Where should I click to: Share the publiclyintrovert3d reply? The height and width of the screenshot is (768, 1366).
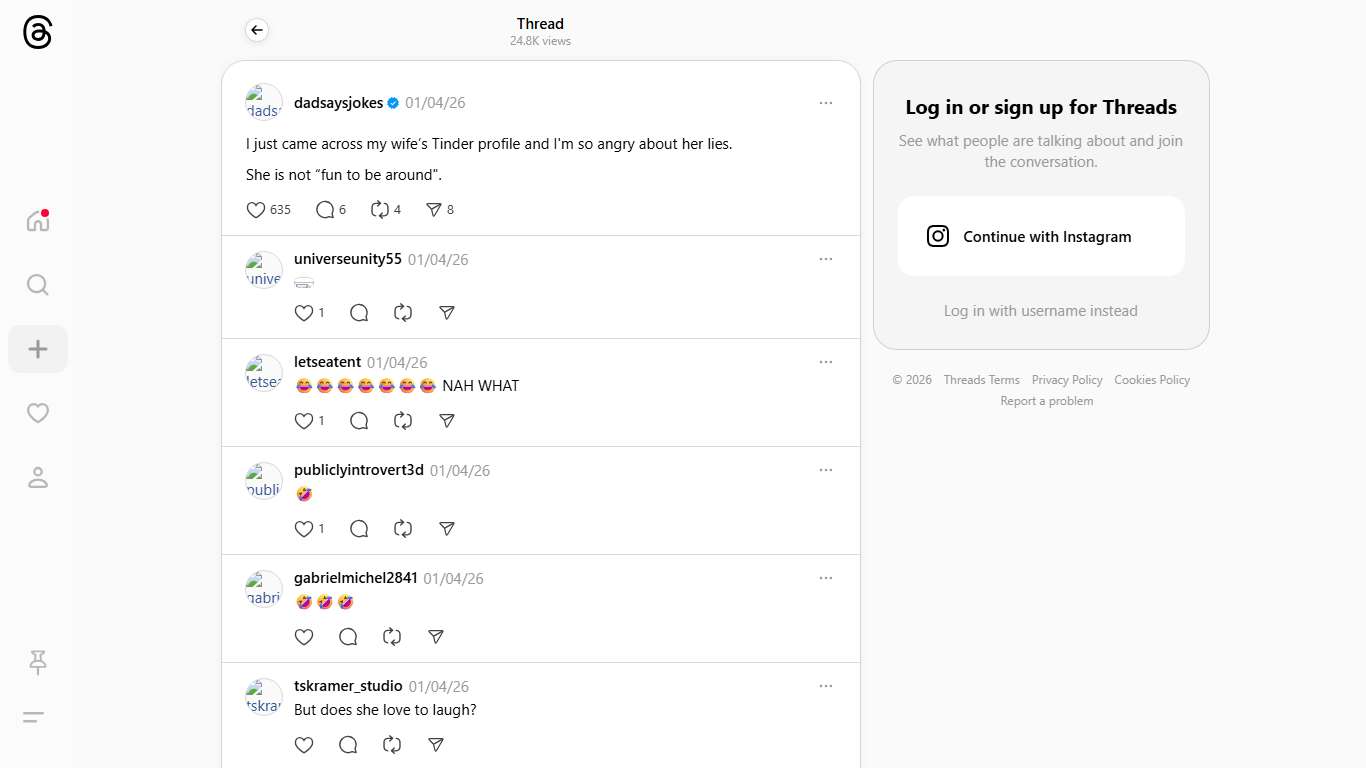(447, 529)
